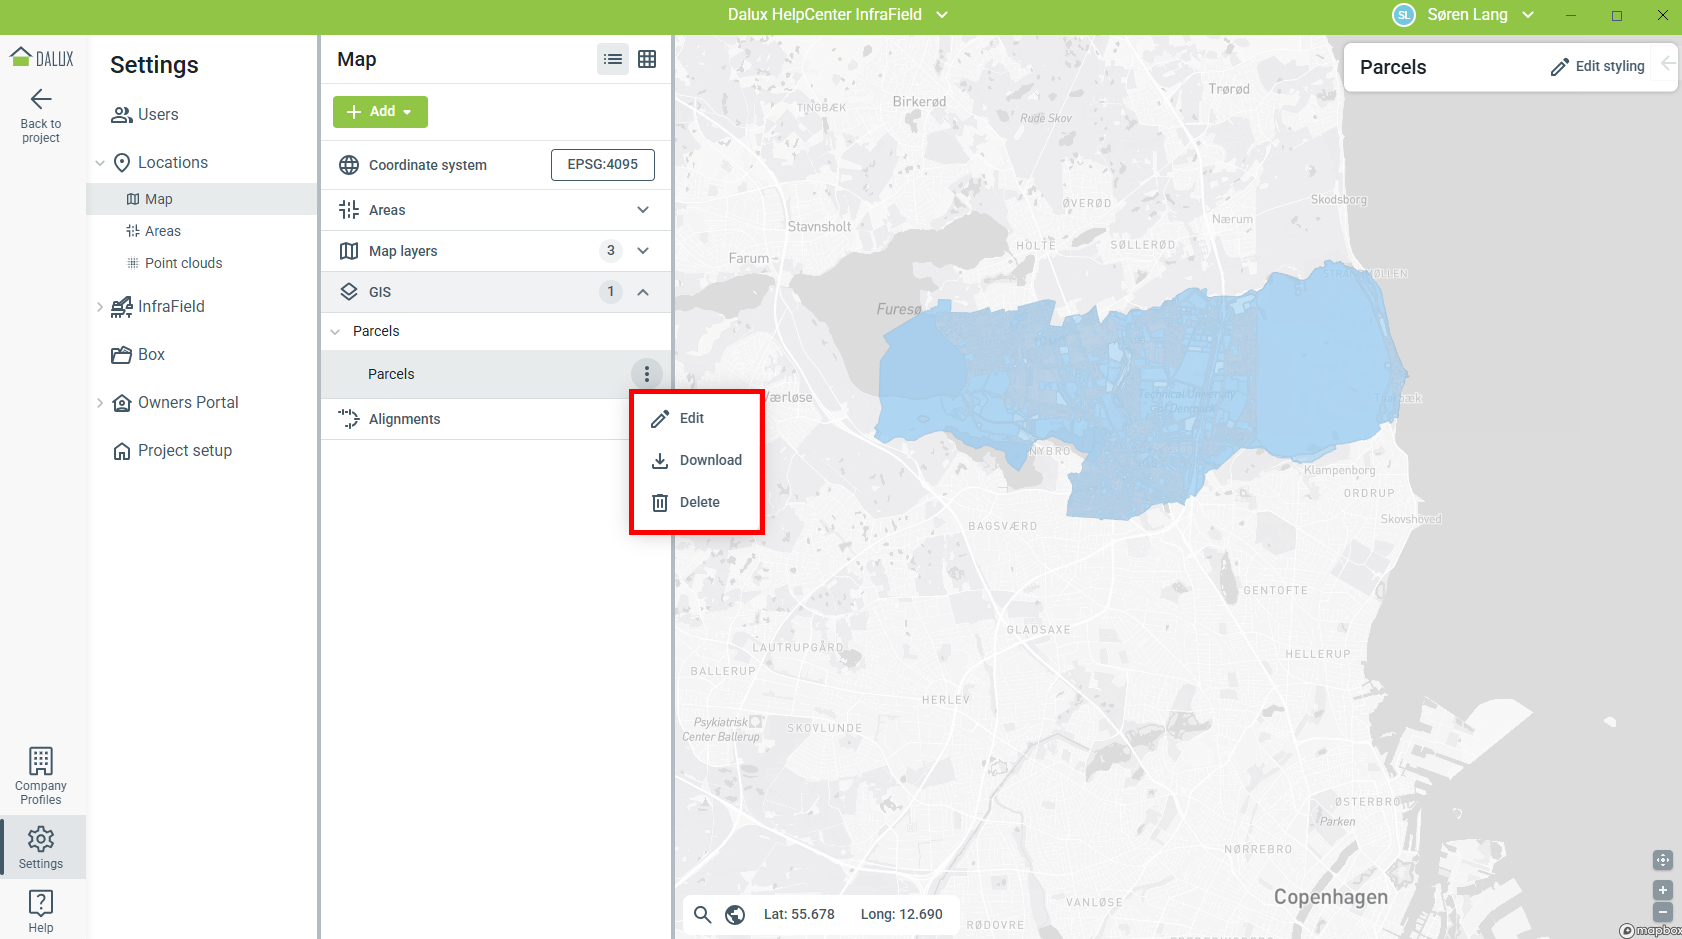The image size is (1682, 939).
Task: Switch to list view in Map panel
Action: point(613,59)
